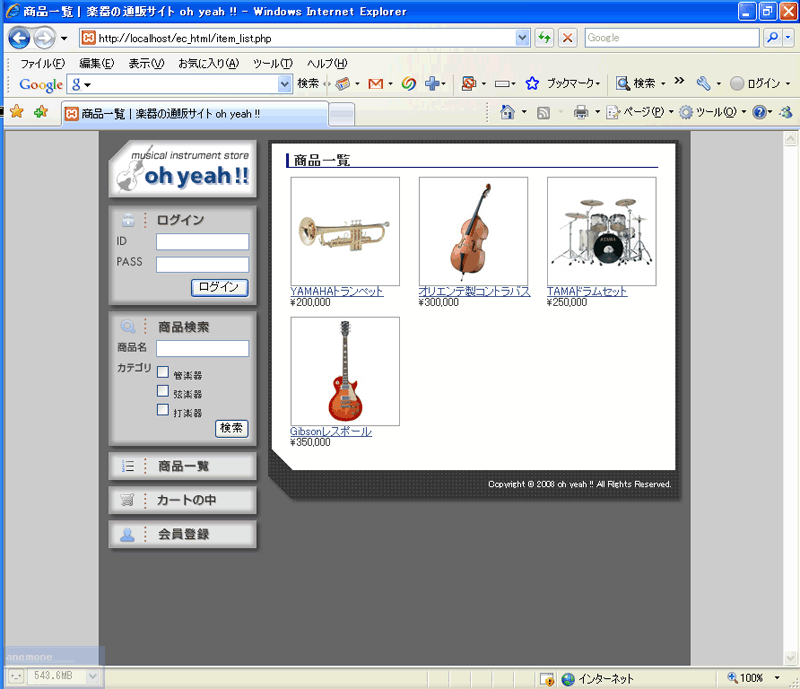Click the 商品検索 magnifier icon in sidebar
Screen dimensions: 800x689
pos(128,326)
